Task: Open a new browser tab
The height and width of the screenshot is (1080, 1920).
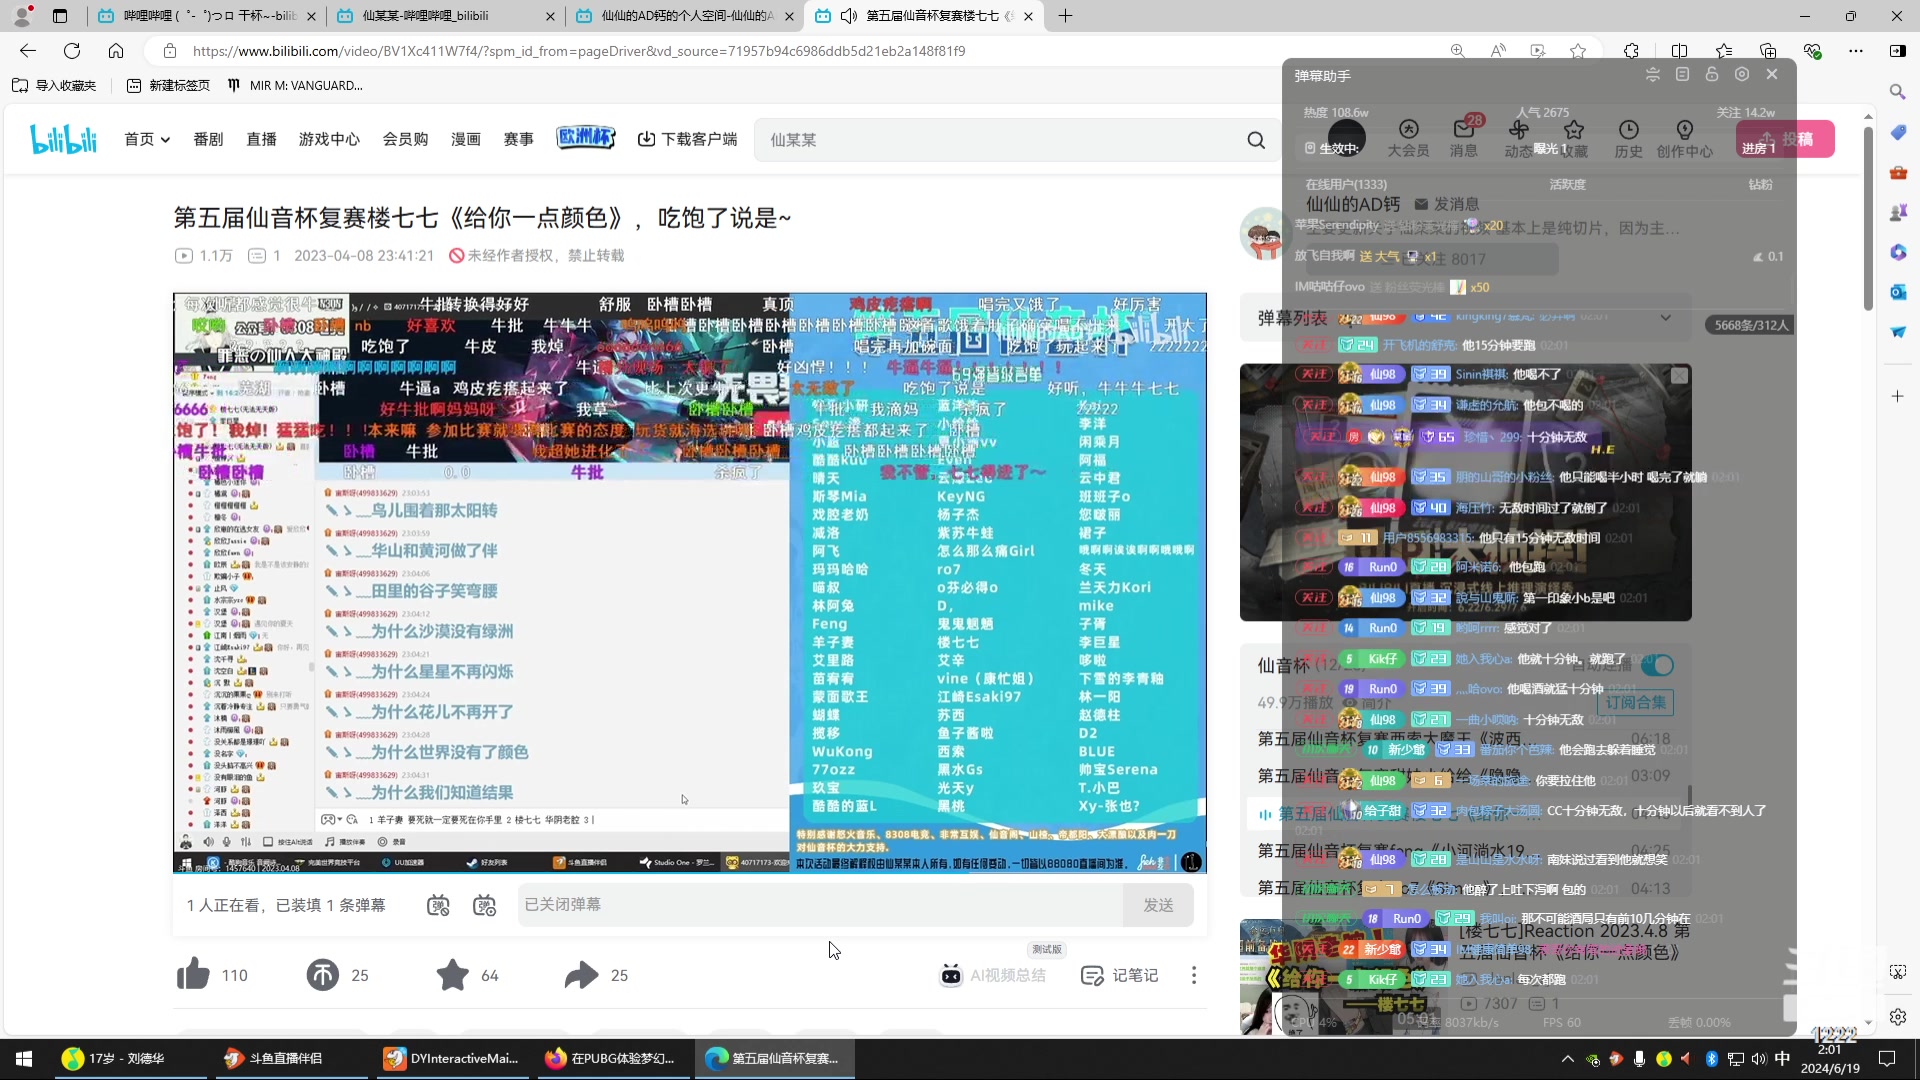Action: 1065,16
